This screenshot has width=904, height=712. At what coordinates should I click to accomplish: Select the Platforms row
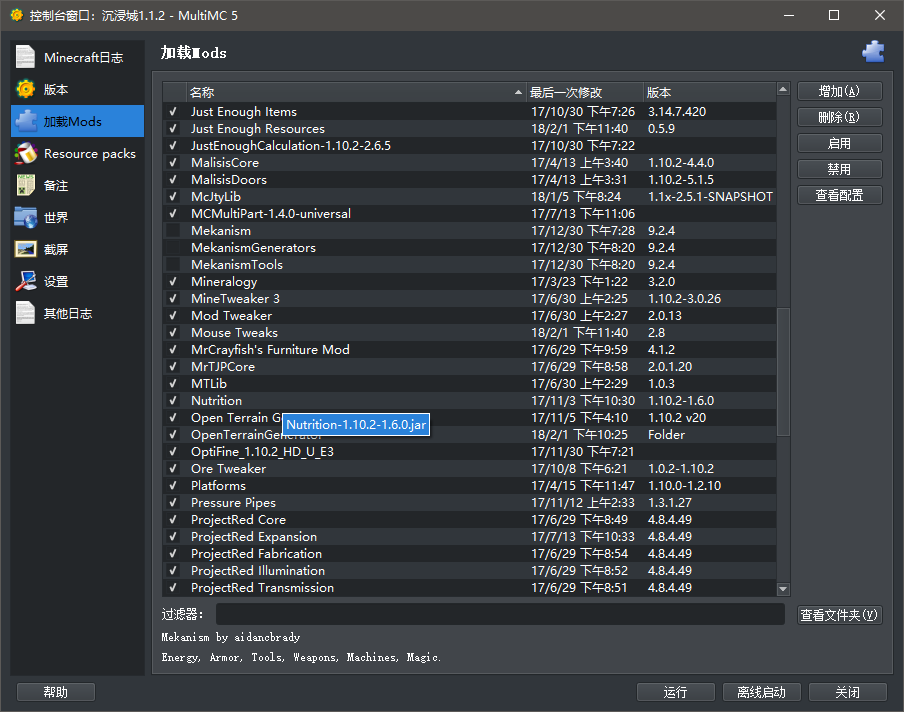point(469,486)
